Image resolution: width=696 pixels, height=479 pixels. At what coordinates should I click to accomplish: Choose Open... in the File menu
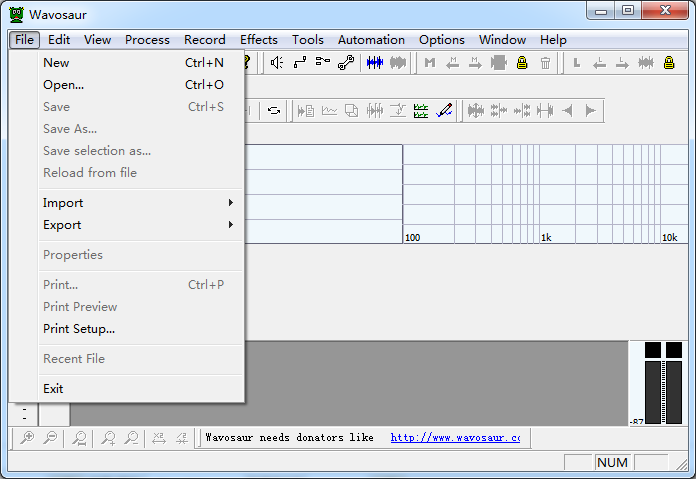[63, 85]
